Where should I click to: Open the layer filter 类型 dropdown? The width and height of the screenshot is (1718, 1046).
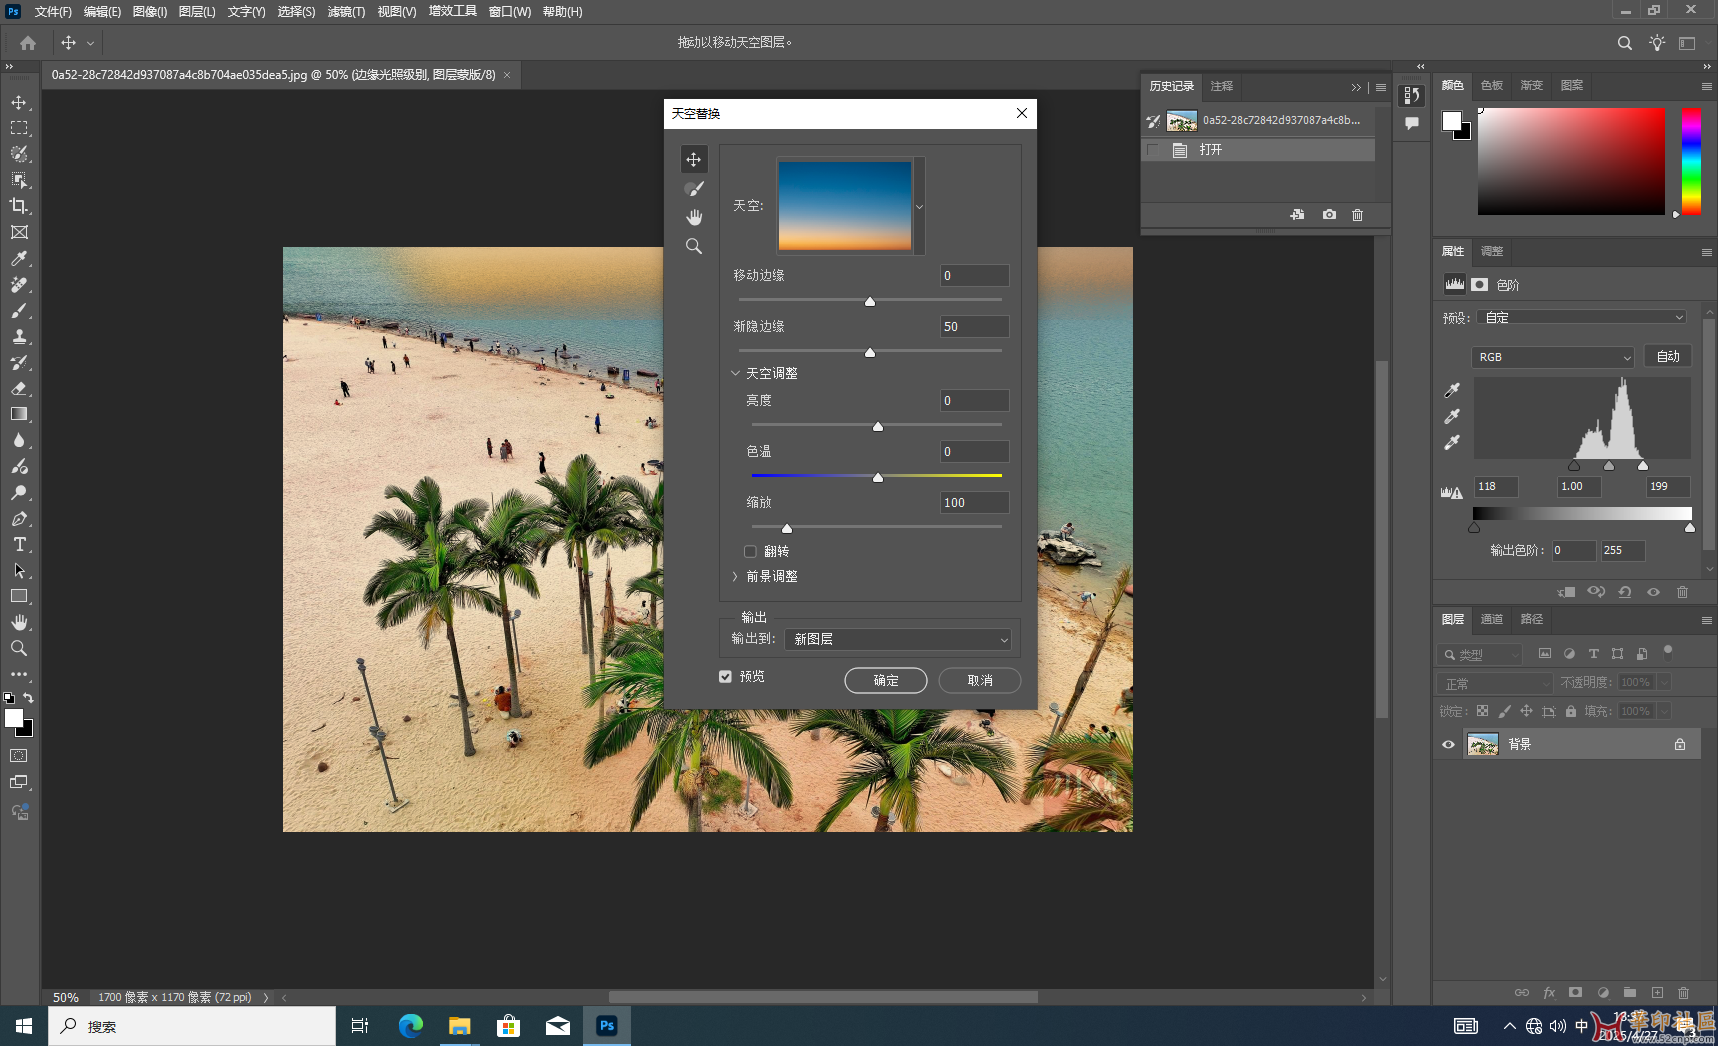click(x=1481, y=654)
